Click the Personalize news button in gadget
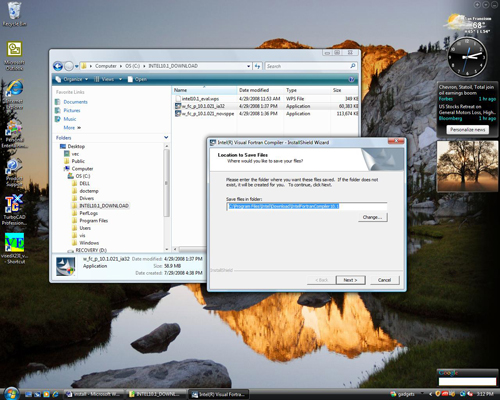This screenshot has width=500, height=400. coord(468,130)
